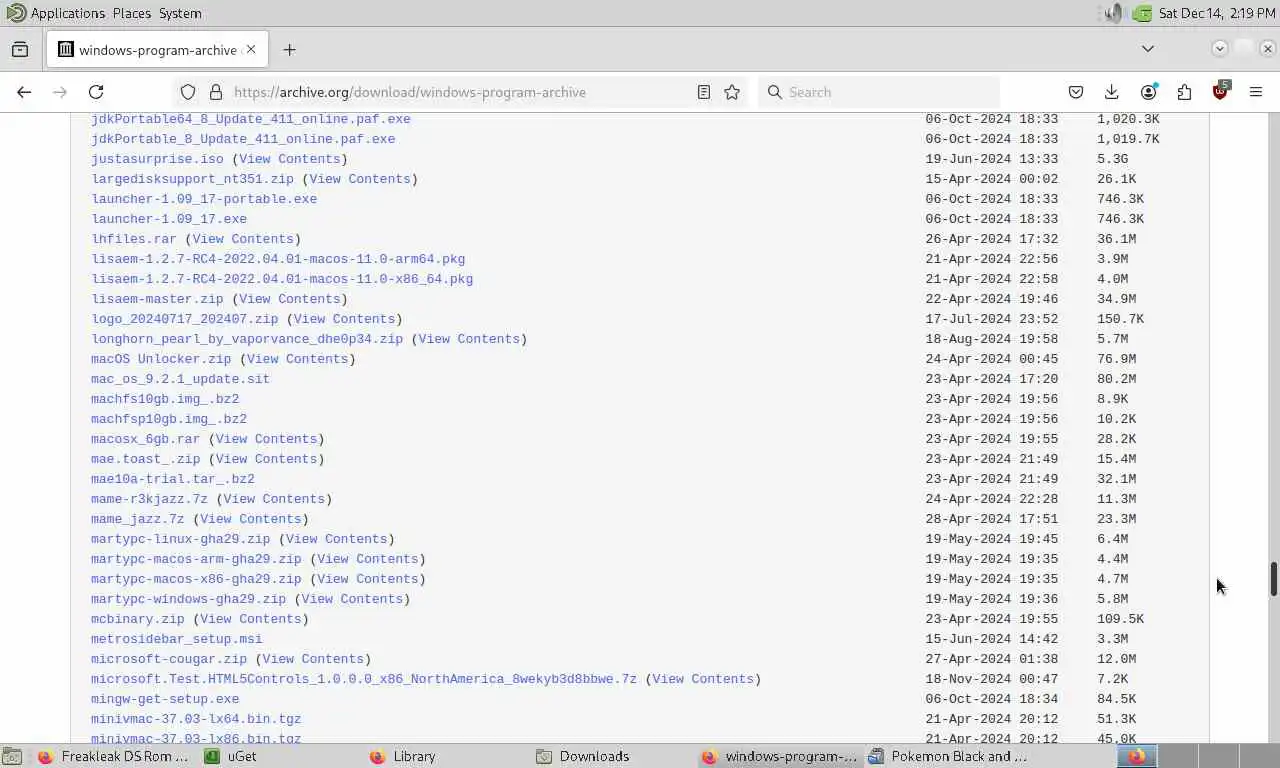Toggle reader view icon in address bar
The image size is (1280, 768).
click(704, 92)
